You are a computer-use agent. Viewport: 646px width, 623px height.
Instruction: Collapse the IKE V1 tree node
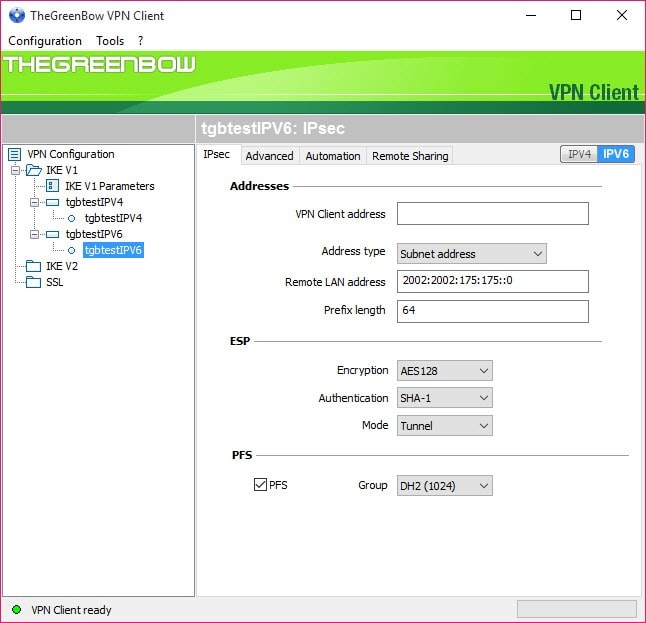(x=15, y=170)
